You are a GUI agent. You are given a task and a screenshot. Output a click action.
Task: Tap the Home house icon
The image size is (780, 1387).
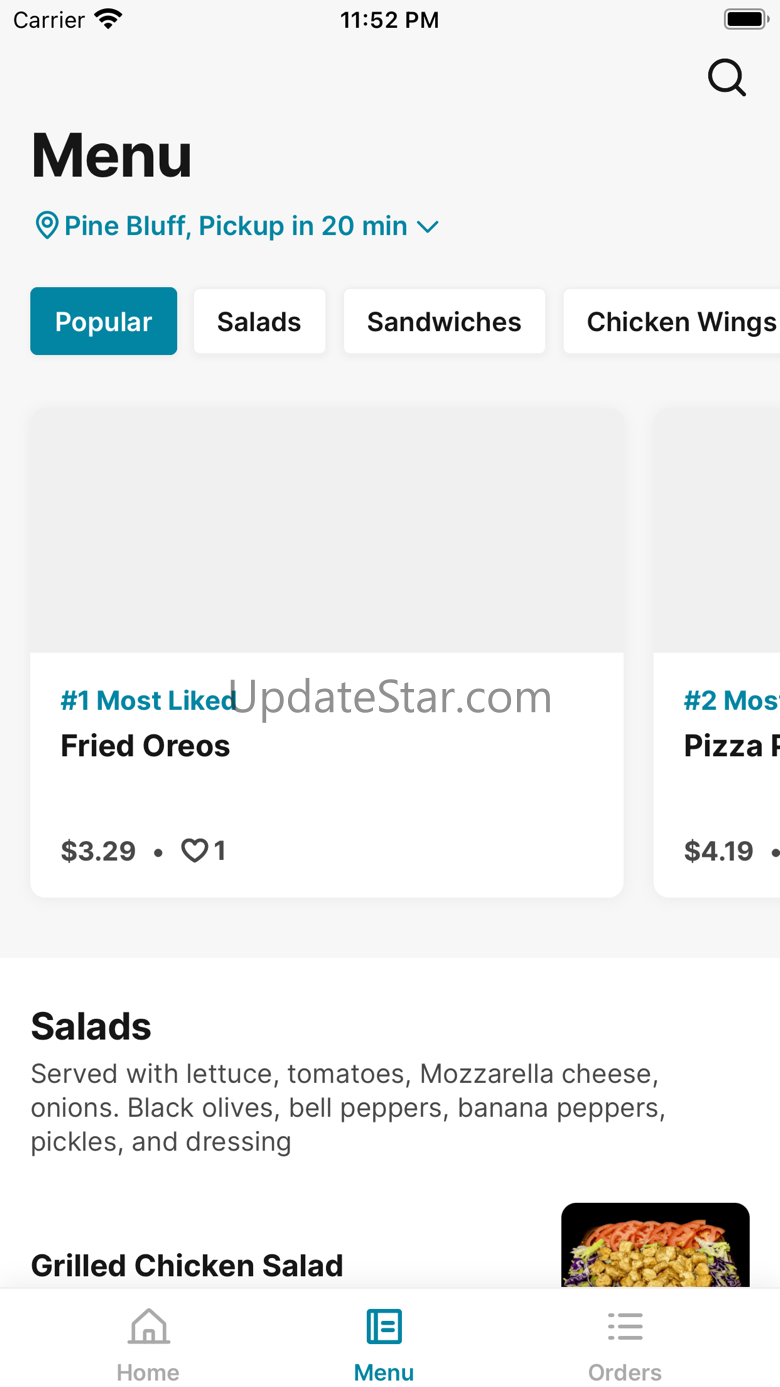point(148,1328)
